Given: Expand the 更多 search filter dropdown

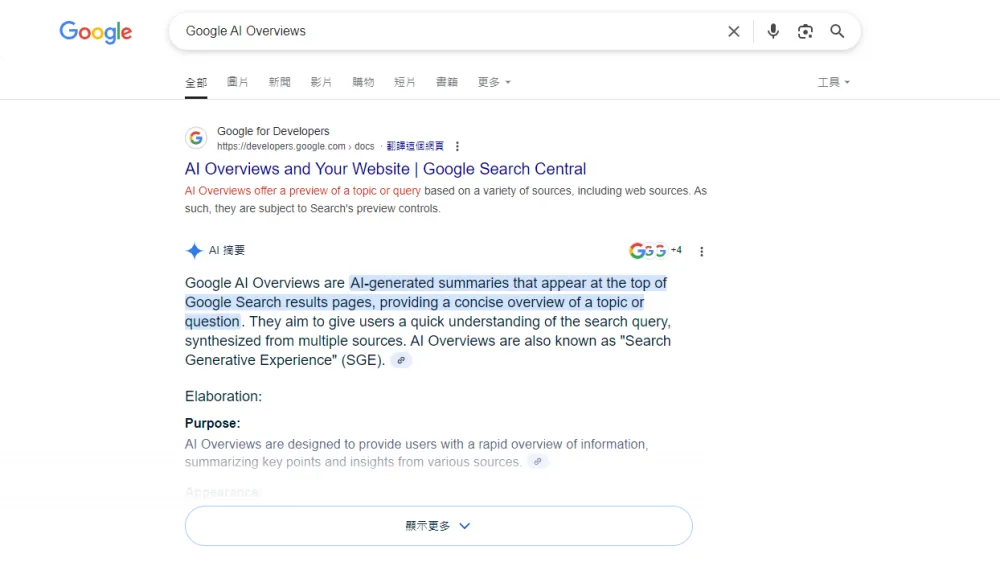Looking at the screenshot, I should tap(494, 82).
